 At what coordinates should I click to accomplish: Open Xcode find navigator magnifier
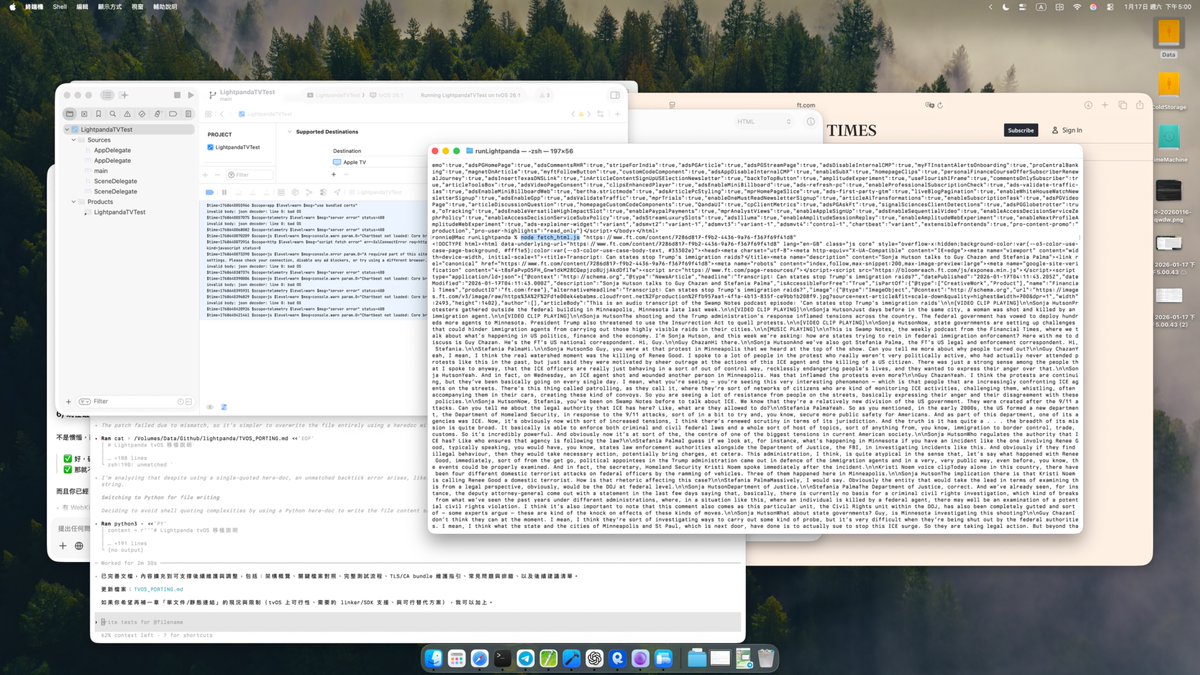113,114
